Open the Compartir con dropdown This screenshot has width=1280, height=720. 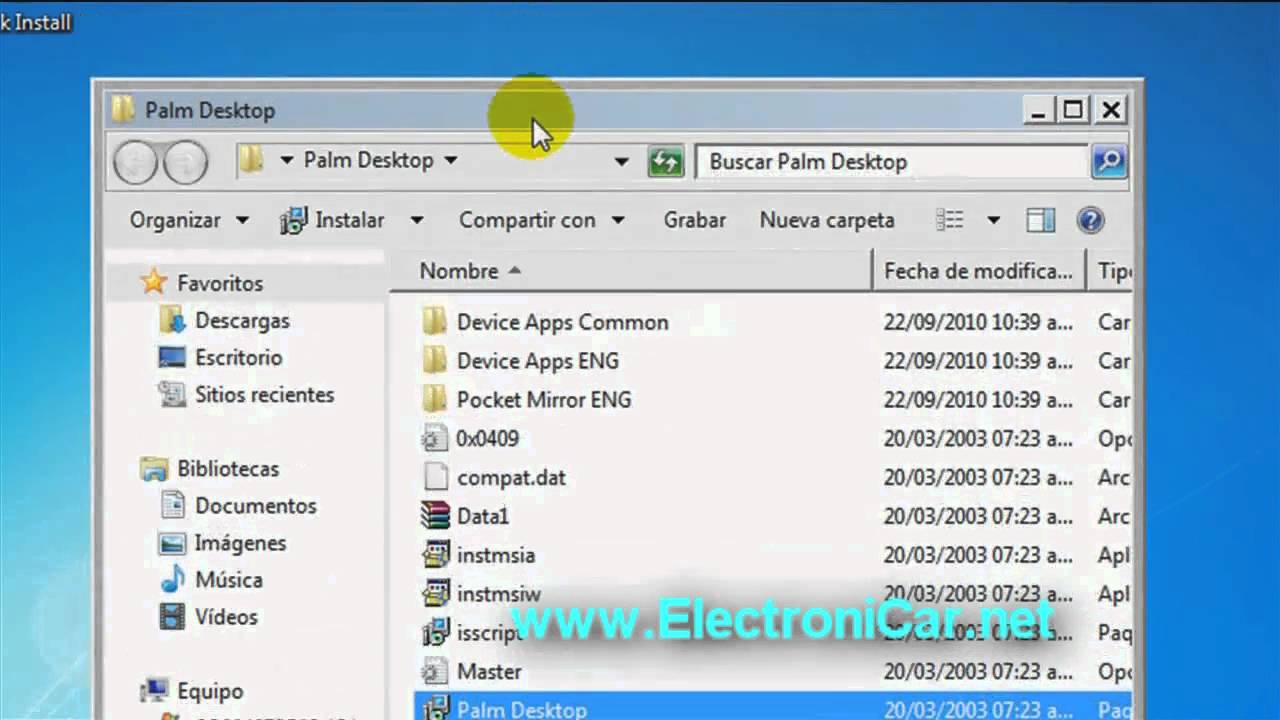541,220
